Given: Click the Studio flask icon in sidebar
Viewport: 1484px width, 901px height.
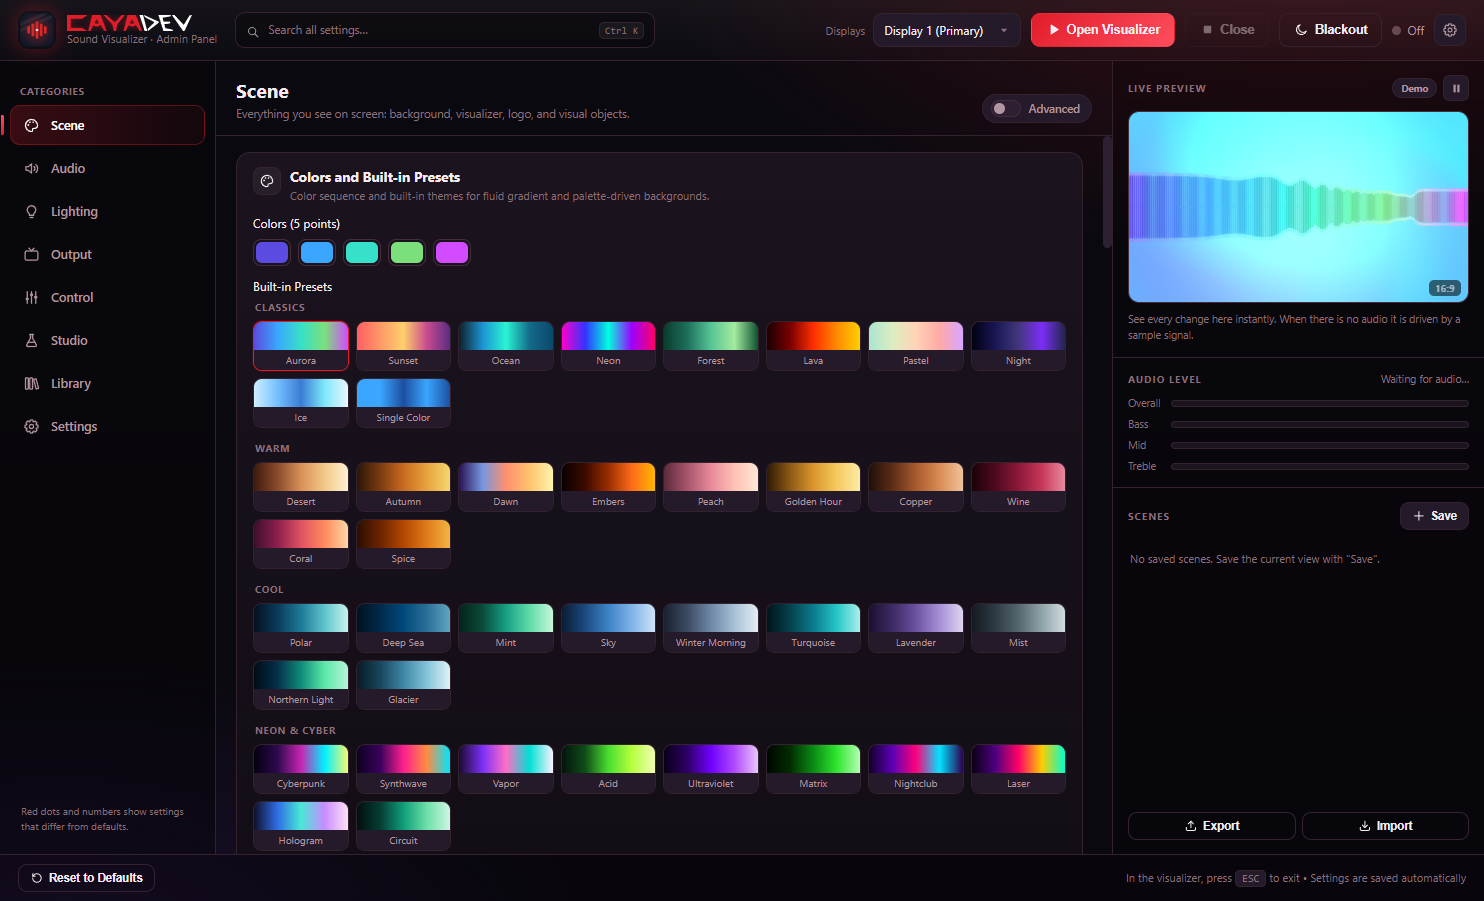Looking at the screenshot, I should pyautogui.click(x=32, y=340).
